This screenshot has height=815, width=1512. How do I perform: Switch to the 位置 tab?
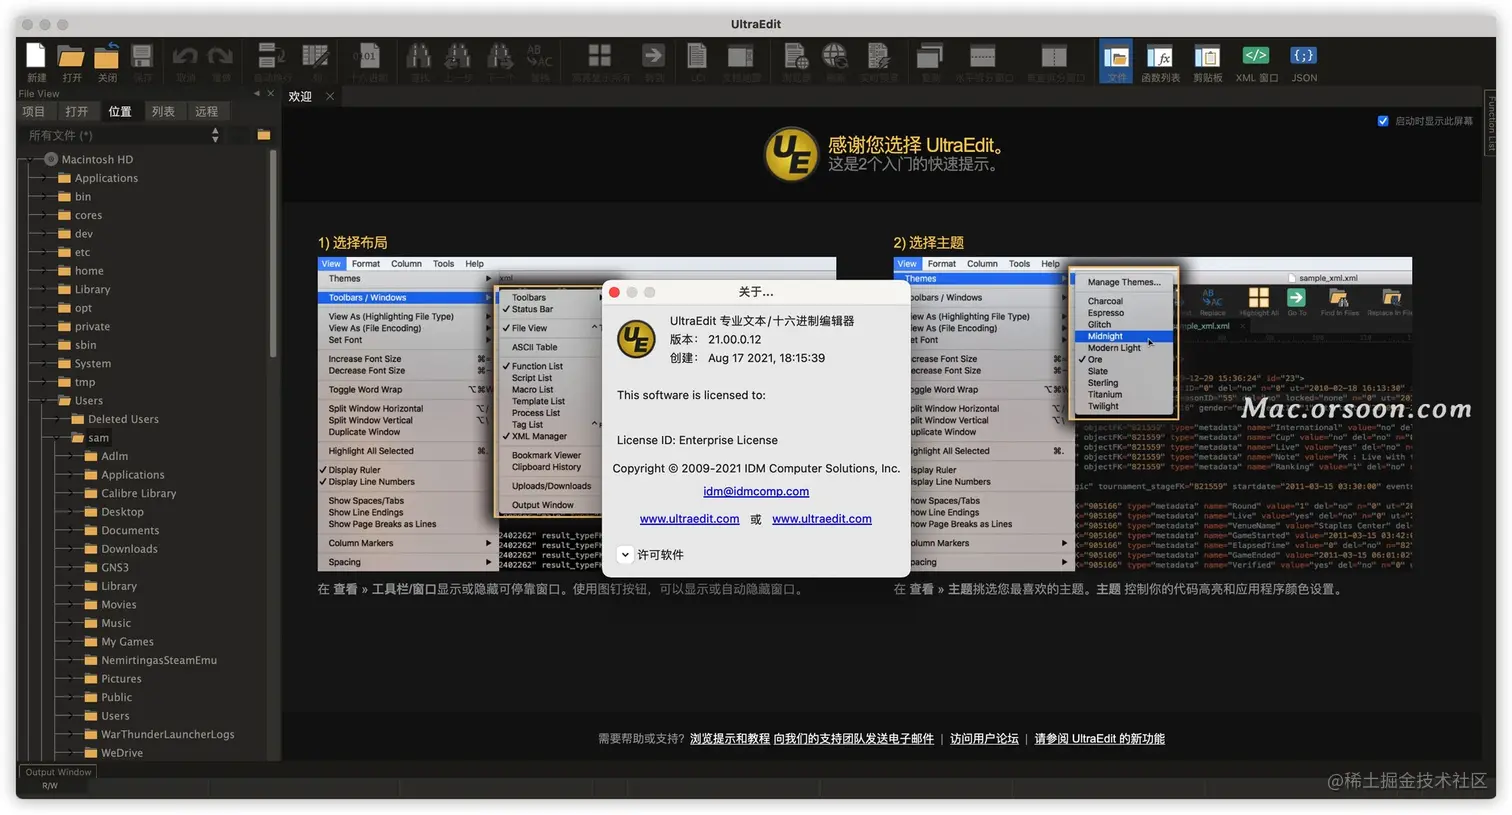click(120, 111)
